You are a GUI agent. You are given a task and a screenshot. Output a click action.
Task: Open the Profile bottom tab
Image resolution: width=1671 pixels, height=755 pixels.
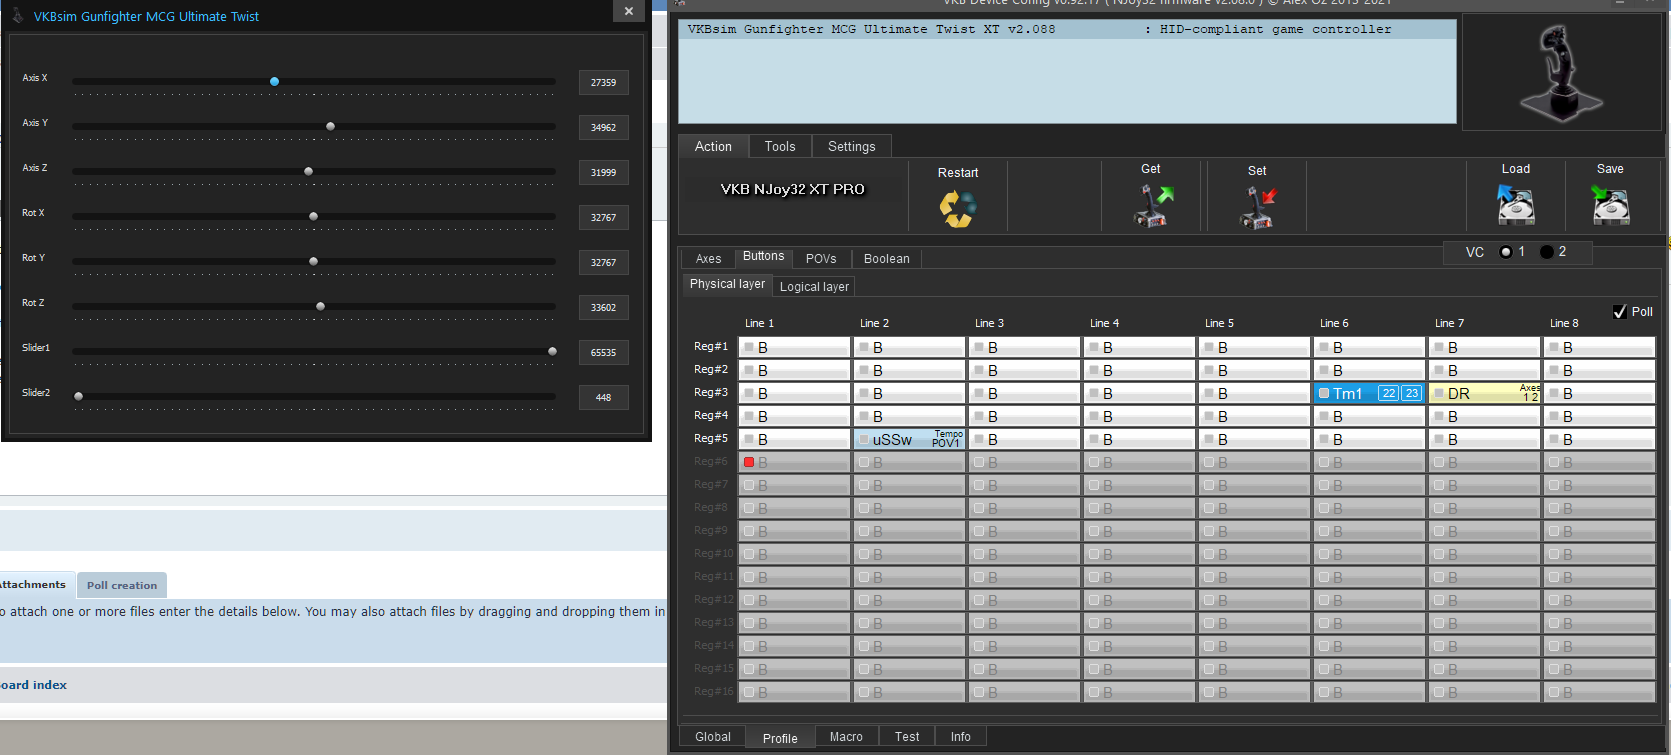click(x=780, y=738)
